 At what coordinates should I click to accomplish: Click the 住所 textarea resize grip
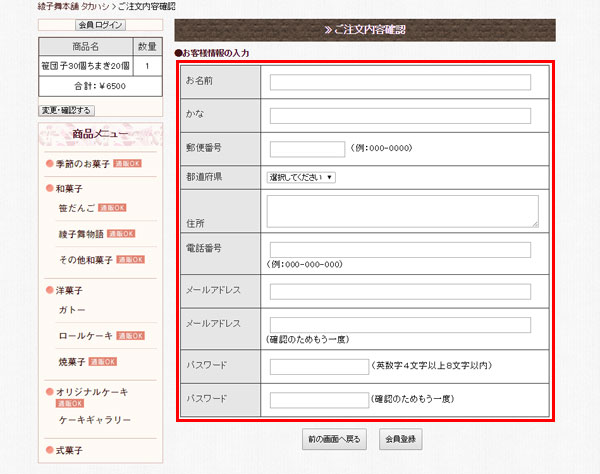(x=535, y=224)
